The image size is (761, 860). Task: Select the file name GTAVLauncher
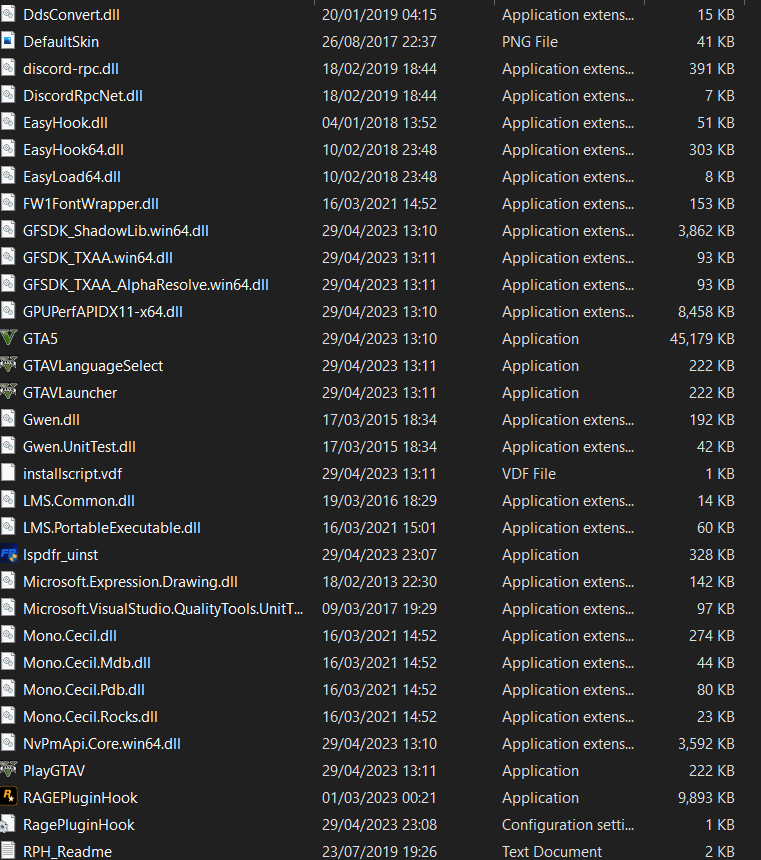[70, 393]
